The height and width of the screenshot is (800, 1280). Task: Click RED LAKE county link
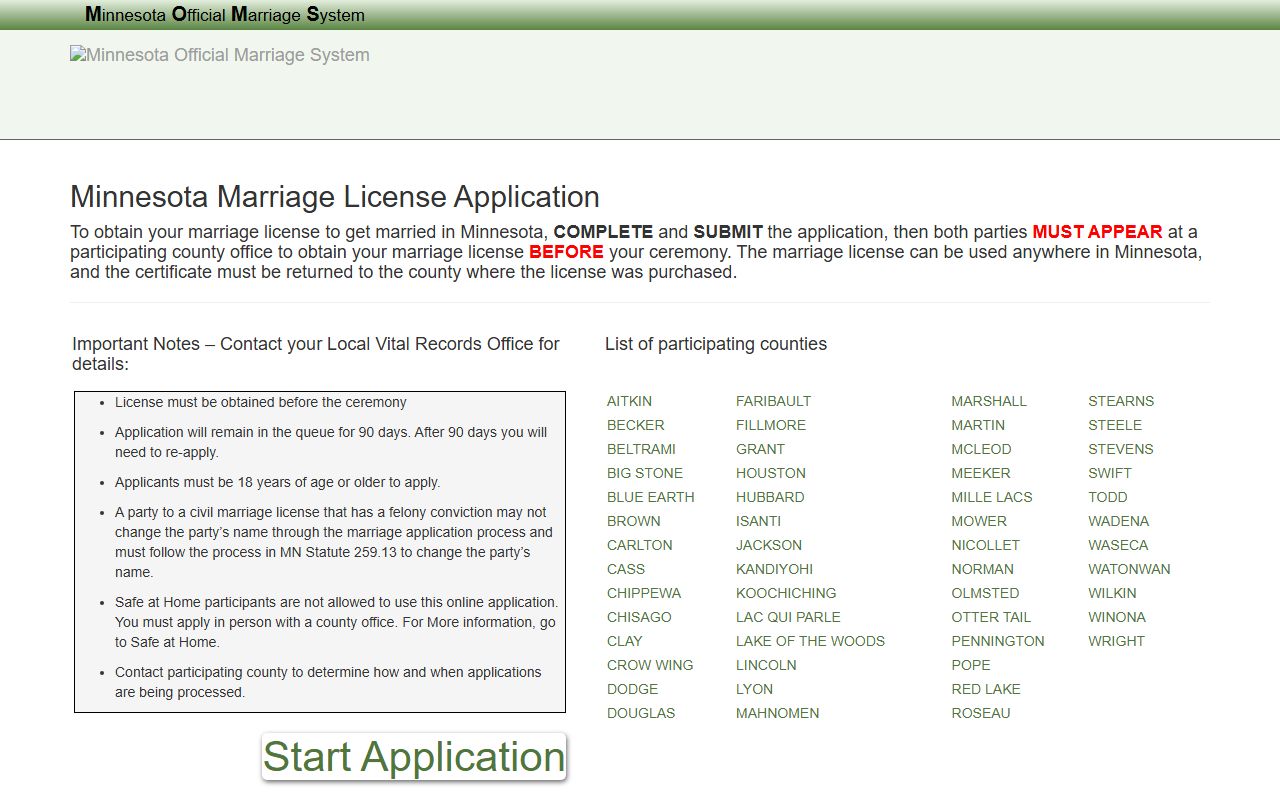pos(986,689)
